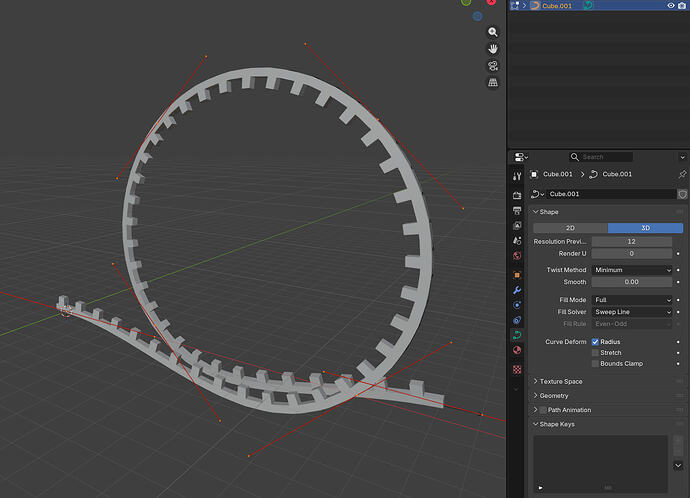This screenshot has width=690, height=498.
Task: Open the Fill Mode dropdown
Action: tap(632, 300)
